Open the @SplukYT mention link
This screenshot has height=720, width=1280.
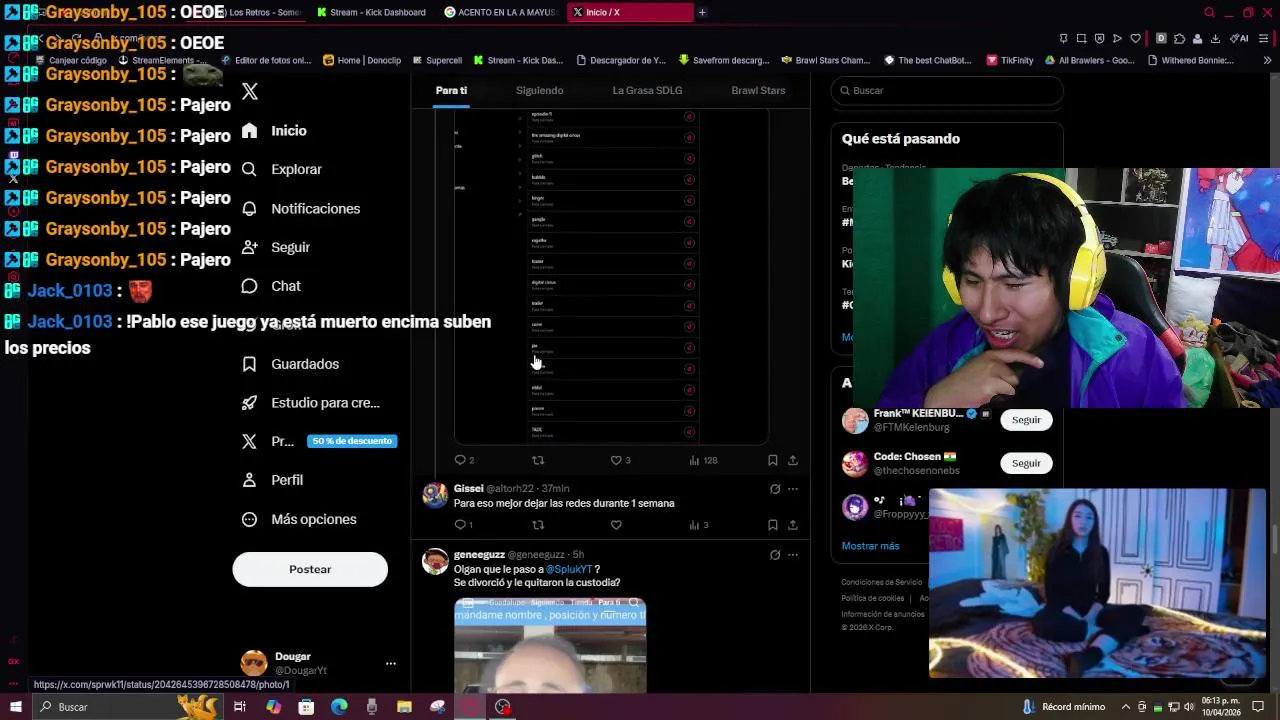pyautogui.click(x=568, y=569)
